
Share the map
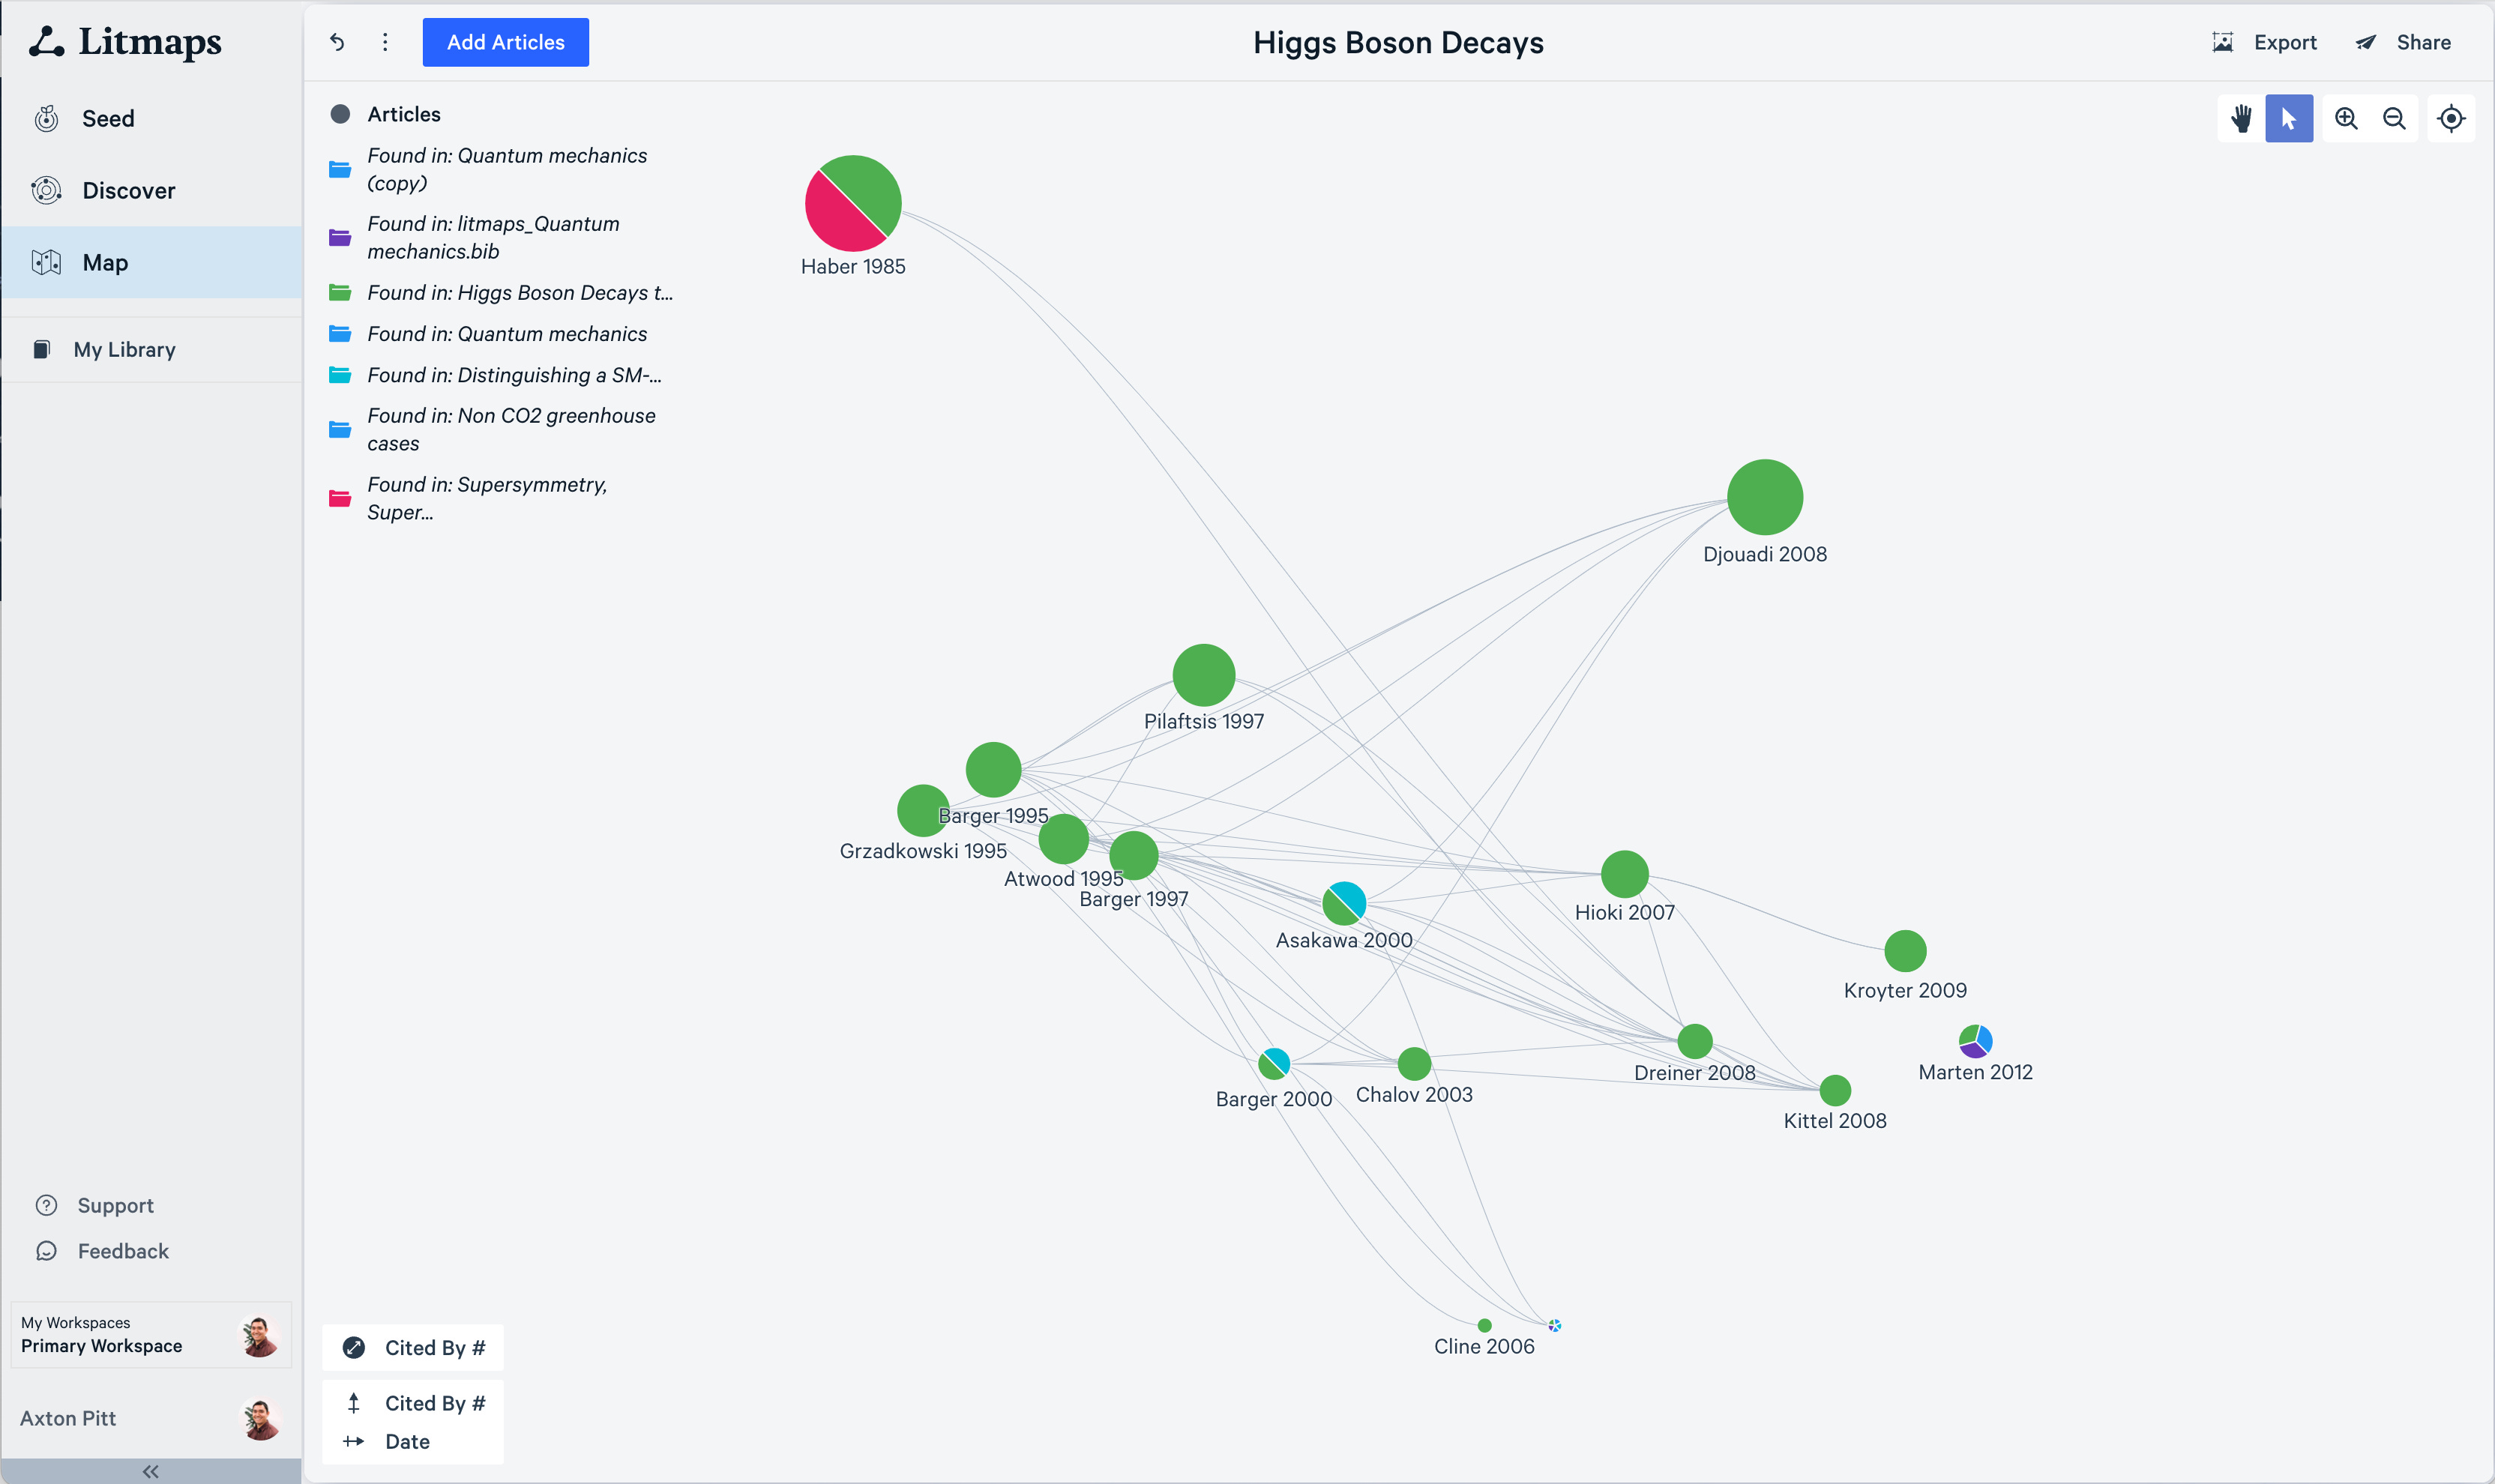tap(2403, 42)
